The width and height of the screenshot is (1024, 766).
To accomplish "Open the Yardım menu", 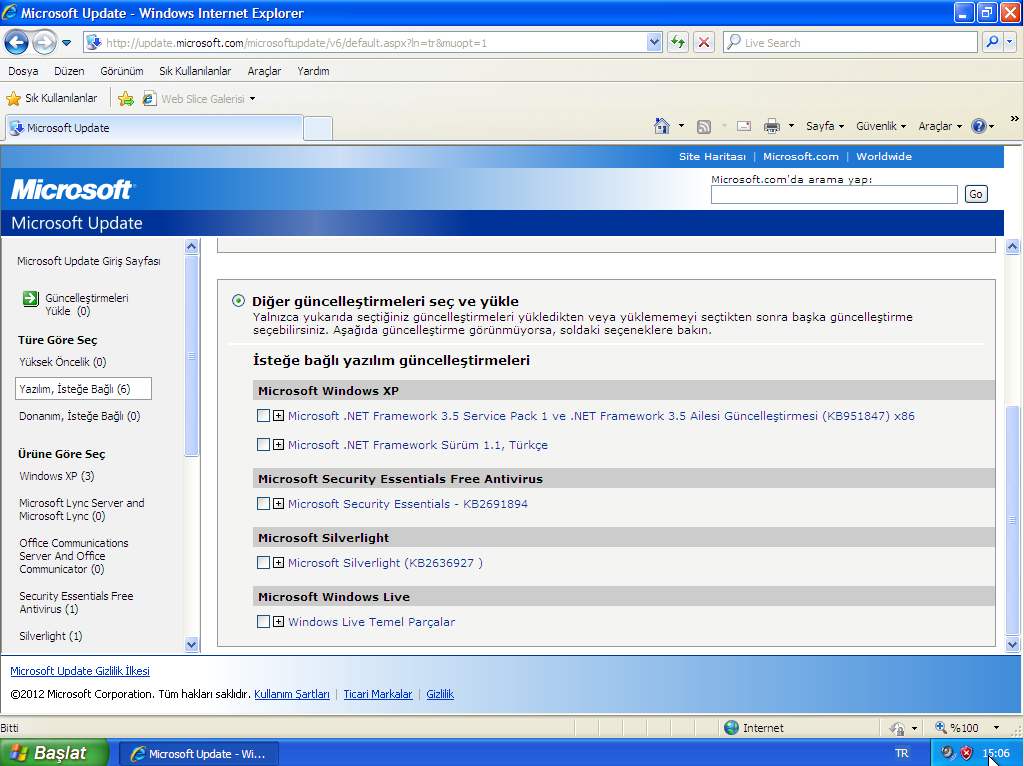I will pos(313,71).
